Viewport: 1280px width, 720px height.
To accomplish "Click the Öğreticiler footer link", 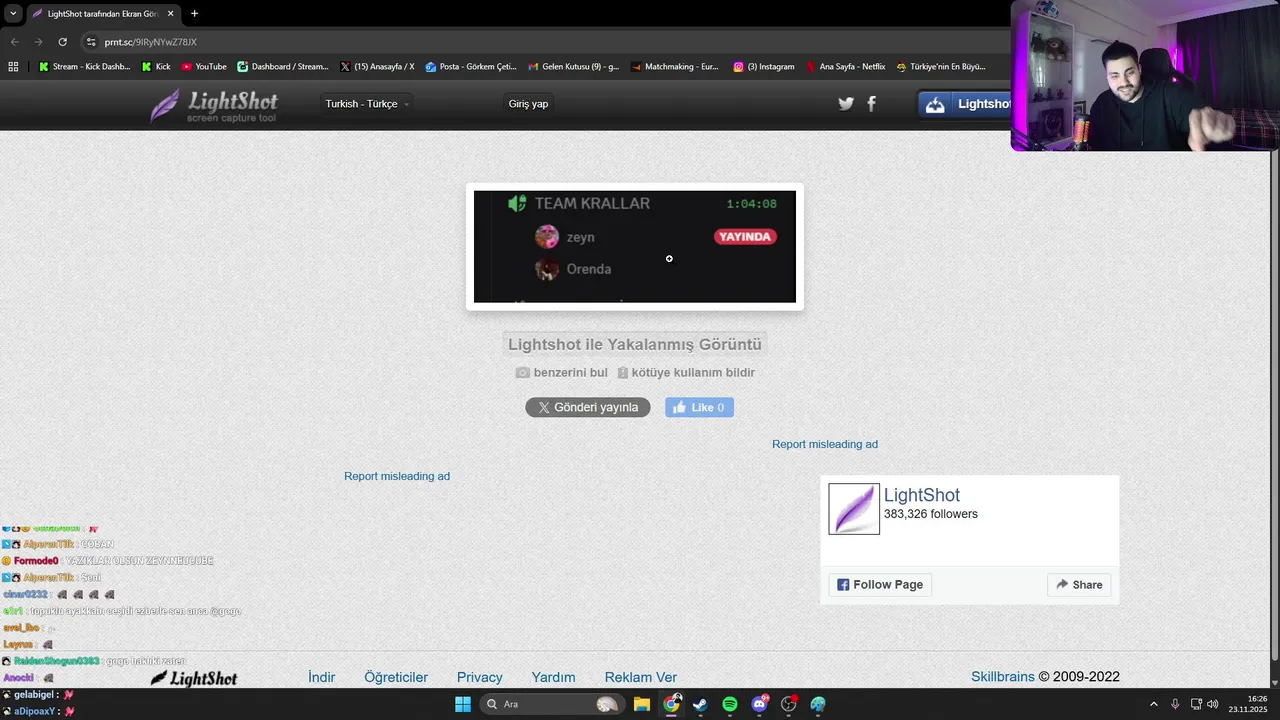I will [396, 677].
